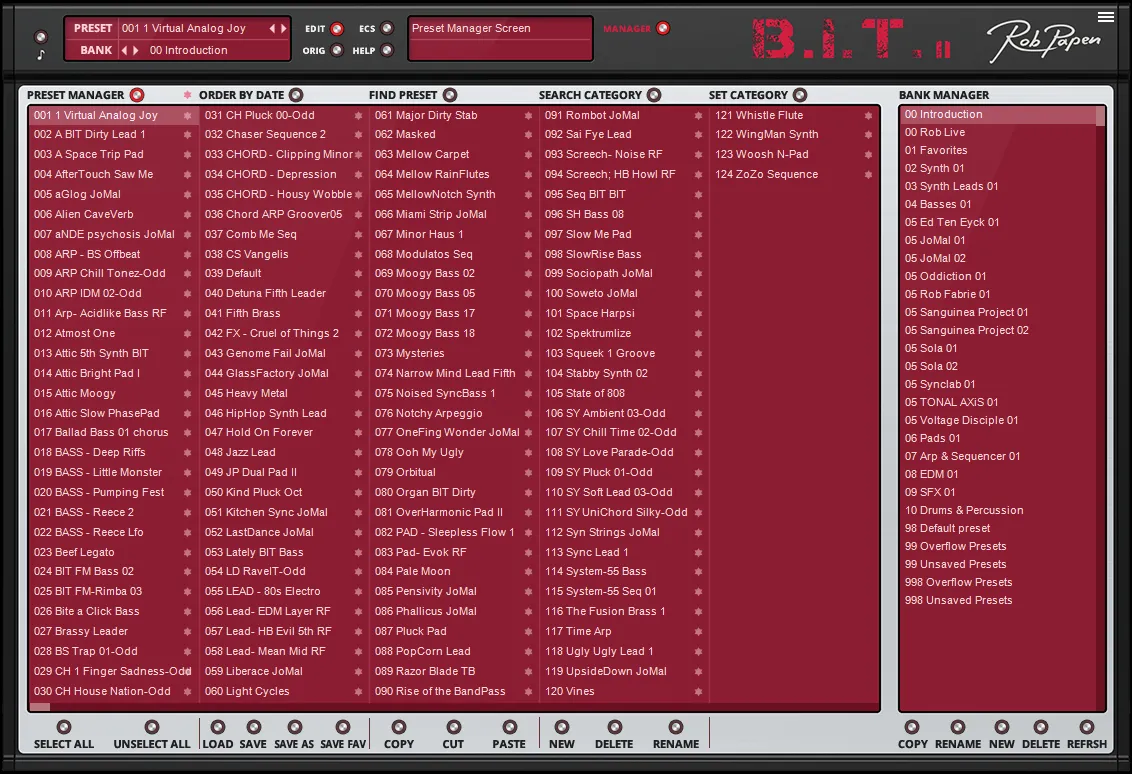Select bank 98 Default preset

click(x=998, y=529)
